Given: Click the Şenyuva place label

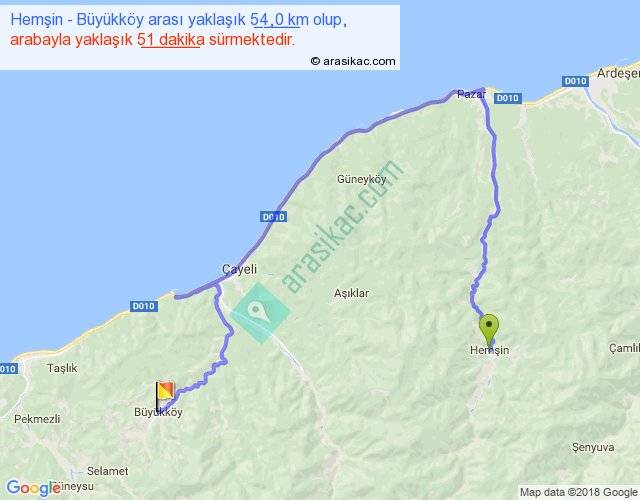Looking at the screenshot, I should click(562, 446).
